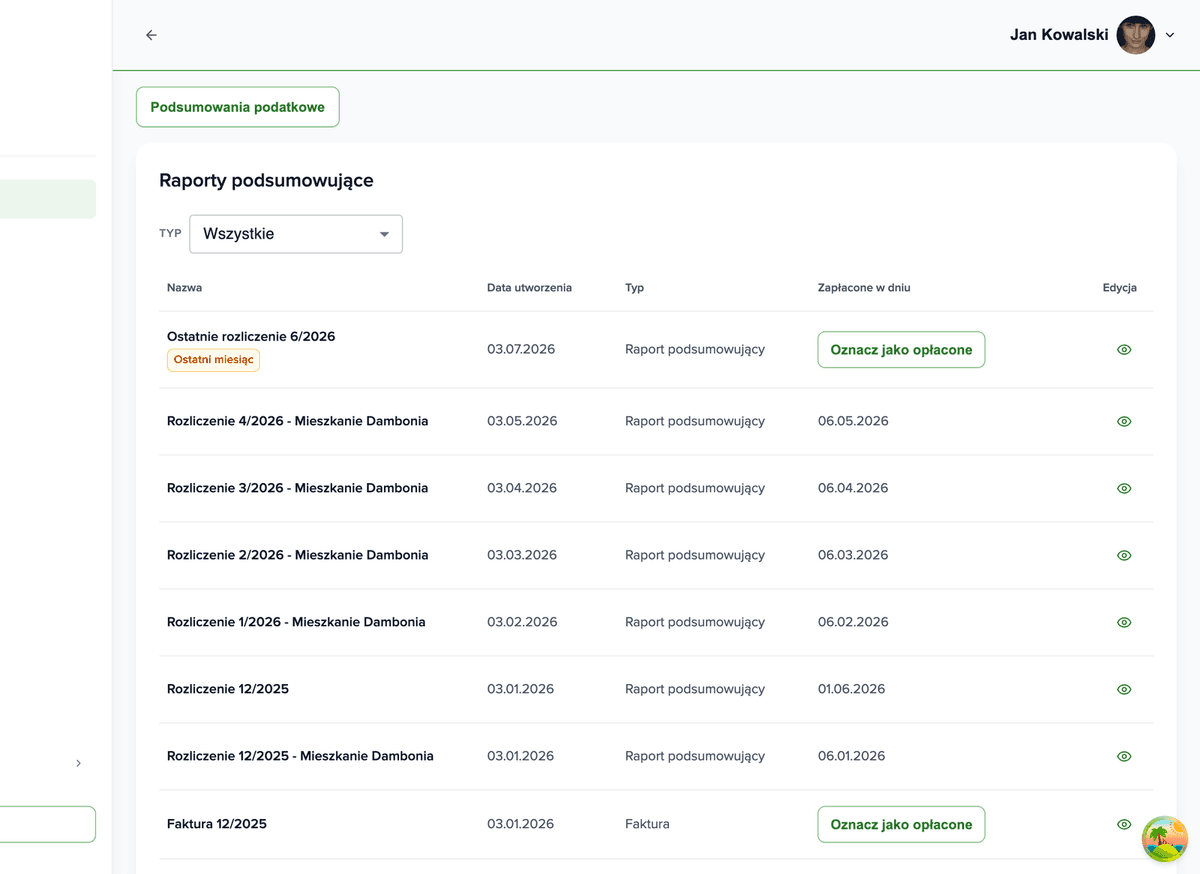Mark Faktura 12/2025 as paid

[901, 824]
